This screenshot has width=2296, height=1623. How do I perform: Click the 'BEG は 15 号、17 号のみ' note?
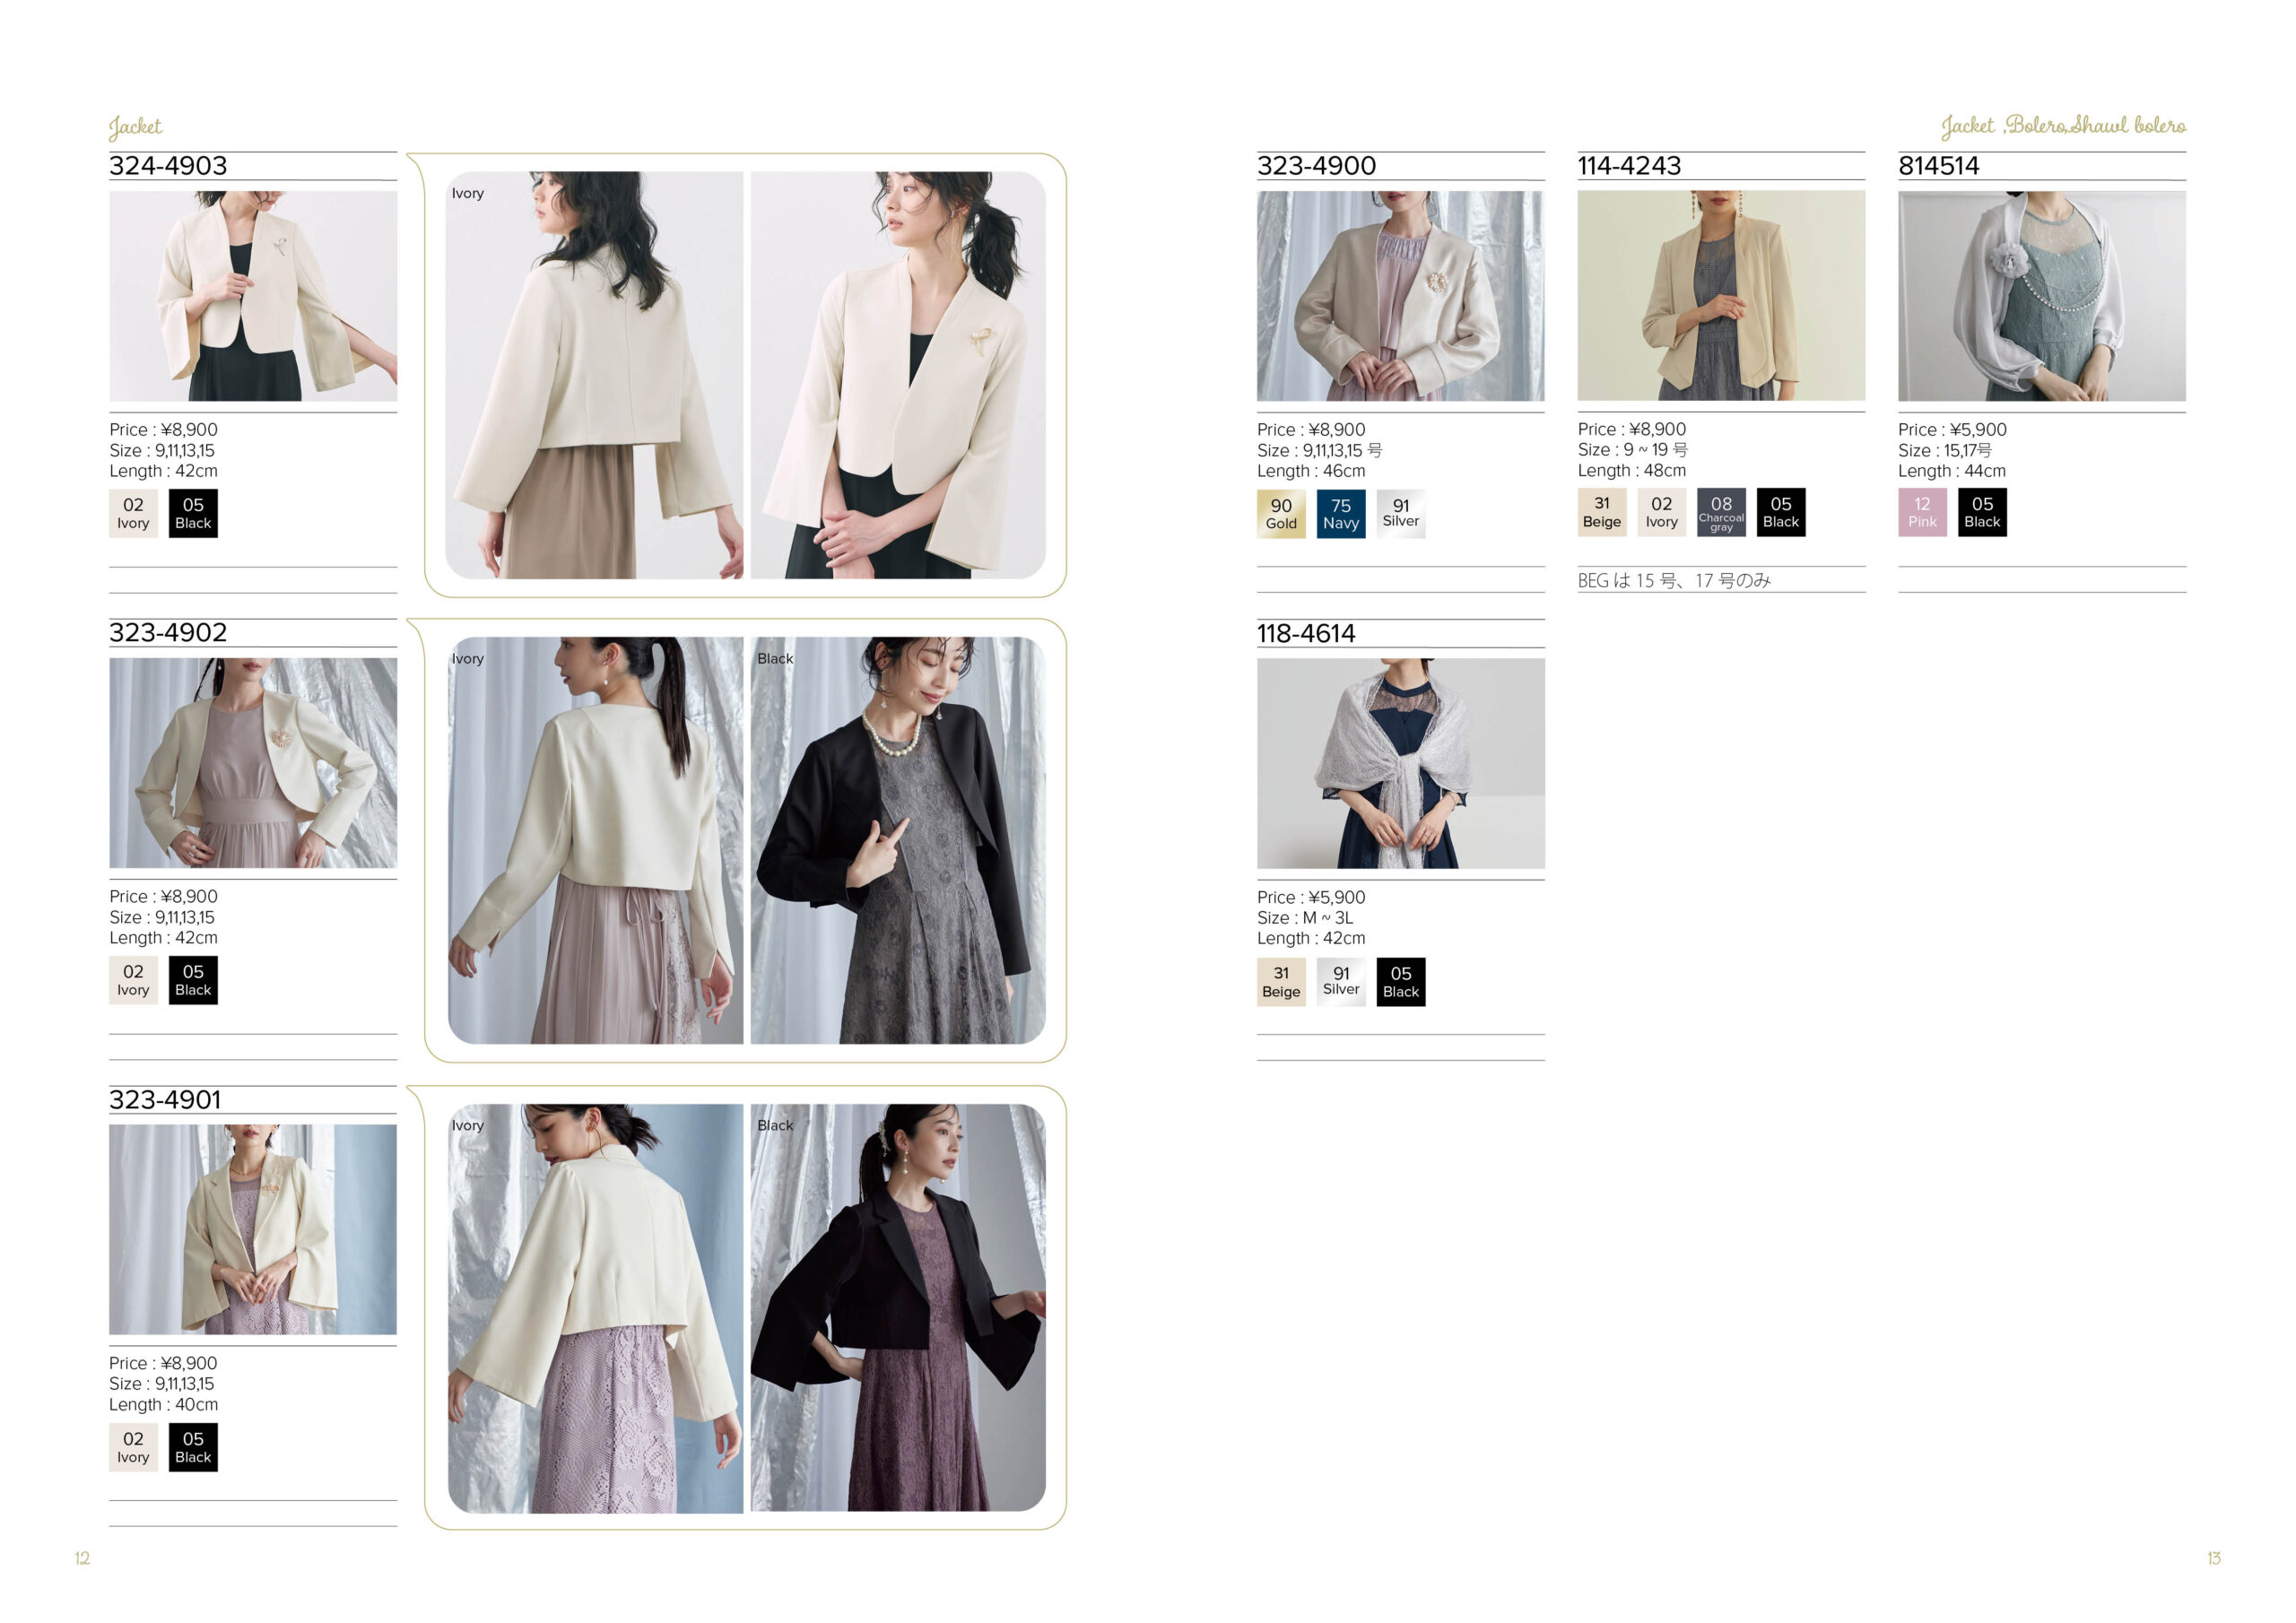coord(1674,581)
